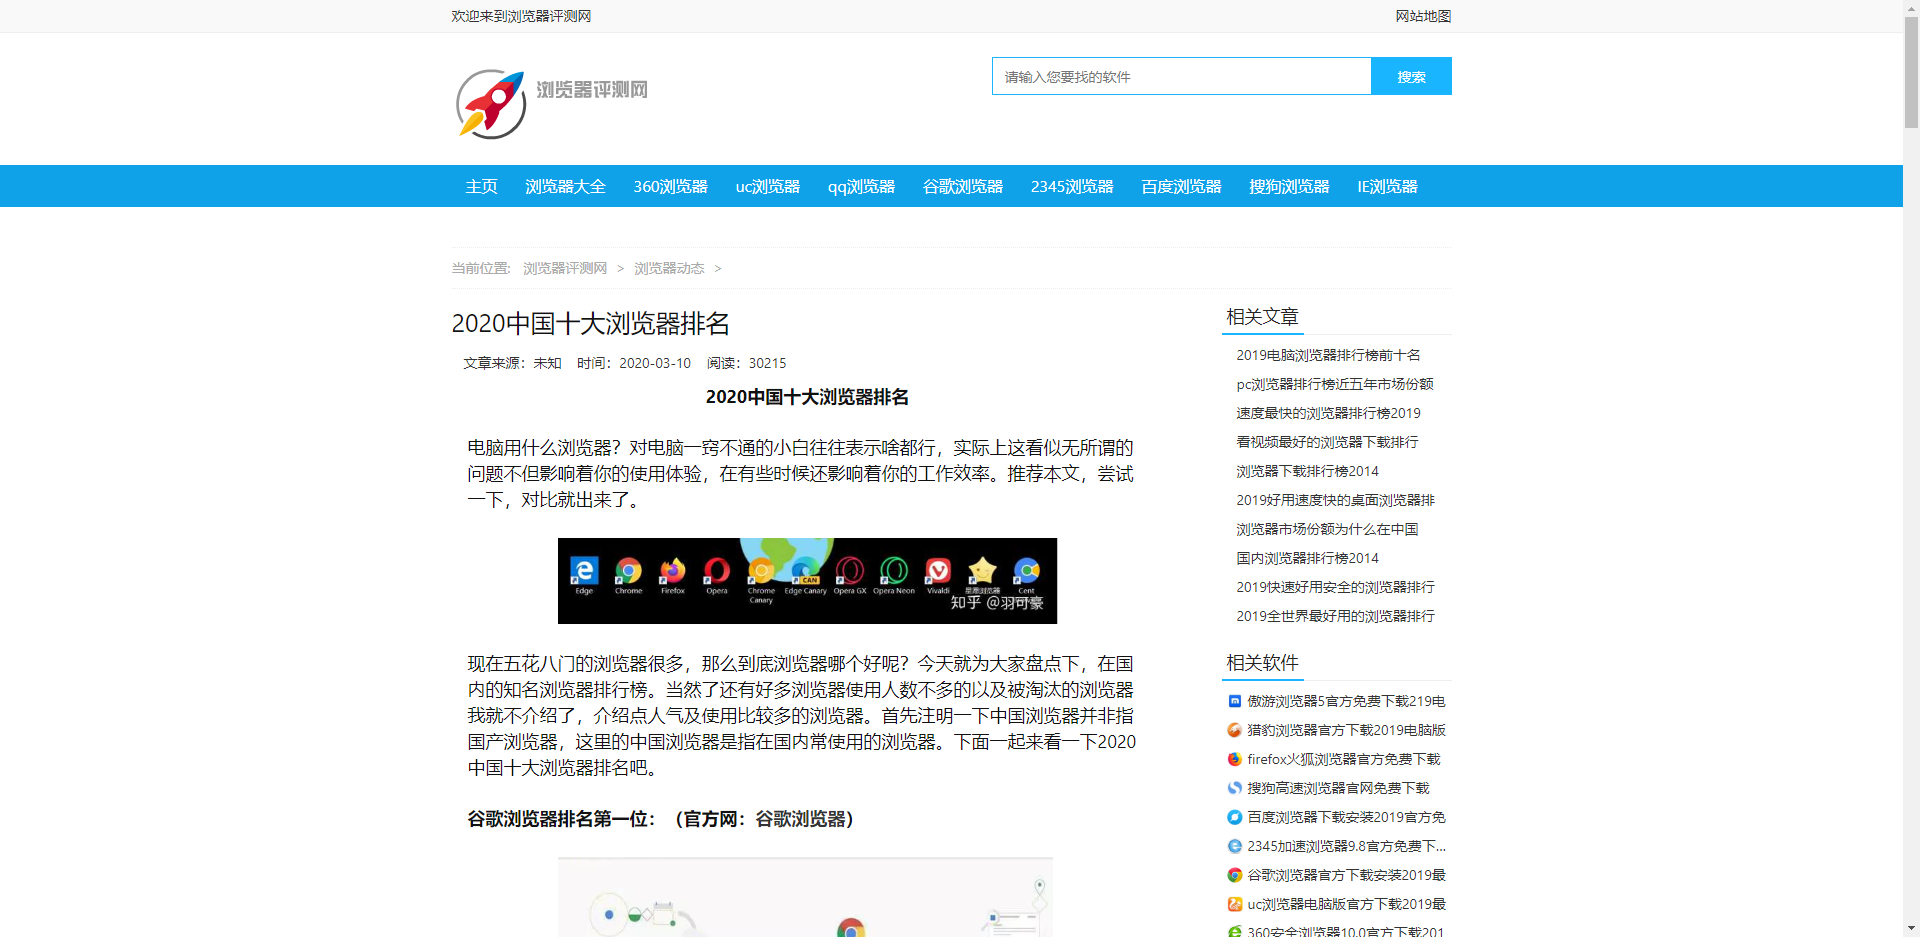Open article 2019好用速度快的桌面浏览器排
Image resolution: width=1920 pixels, height=937 pixels.
click(1335, 500)
